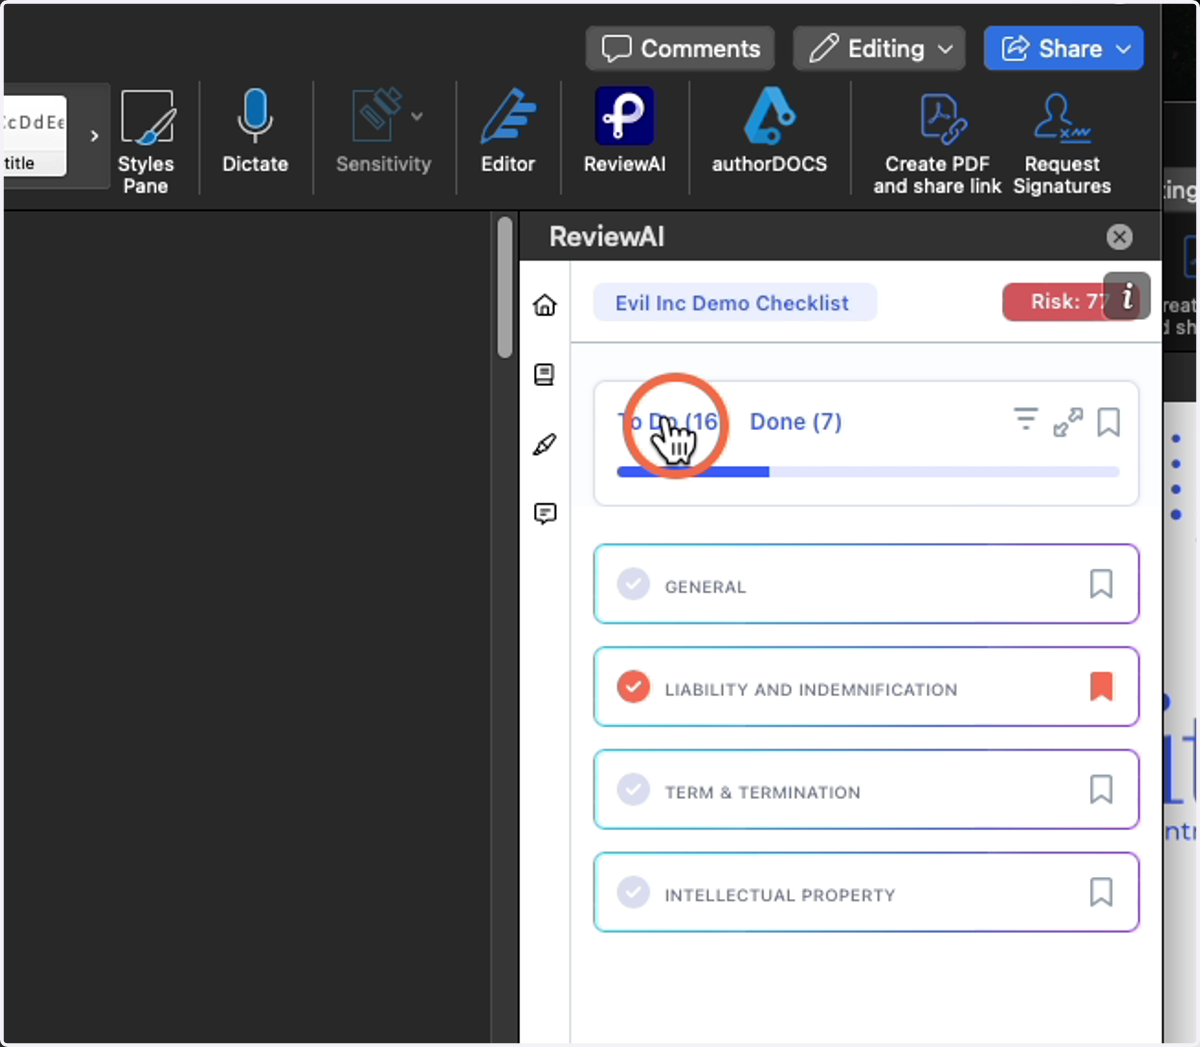The width and height of the screenshot is (1200, 1047).
Task: Open the ReviewAI playbook book icon
Action: pyautogui.click(x=545, y=374)
